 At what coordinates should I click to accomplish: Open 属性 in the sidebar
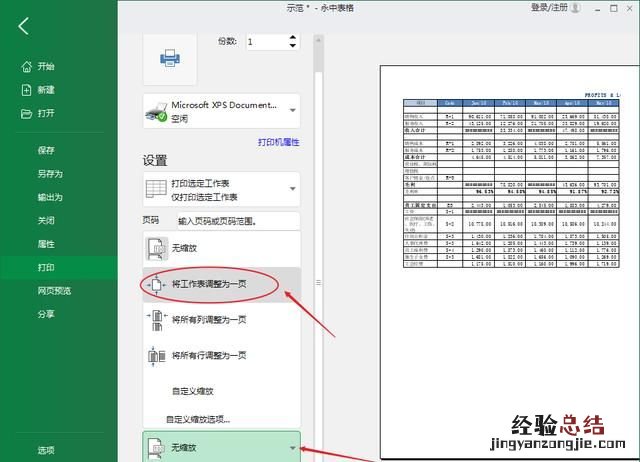(x=46, y=244)
